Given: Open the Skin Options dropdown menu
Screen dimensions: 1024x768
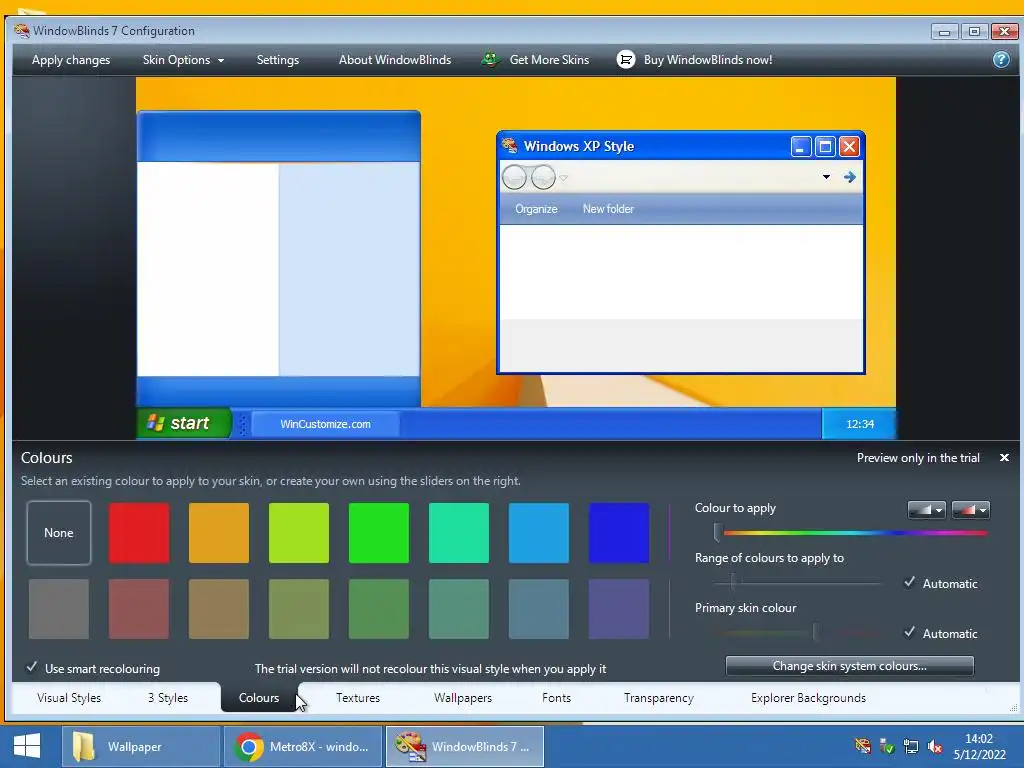Looking at the screenshot, I should point(184,60).
